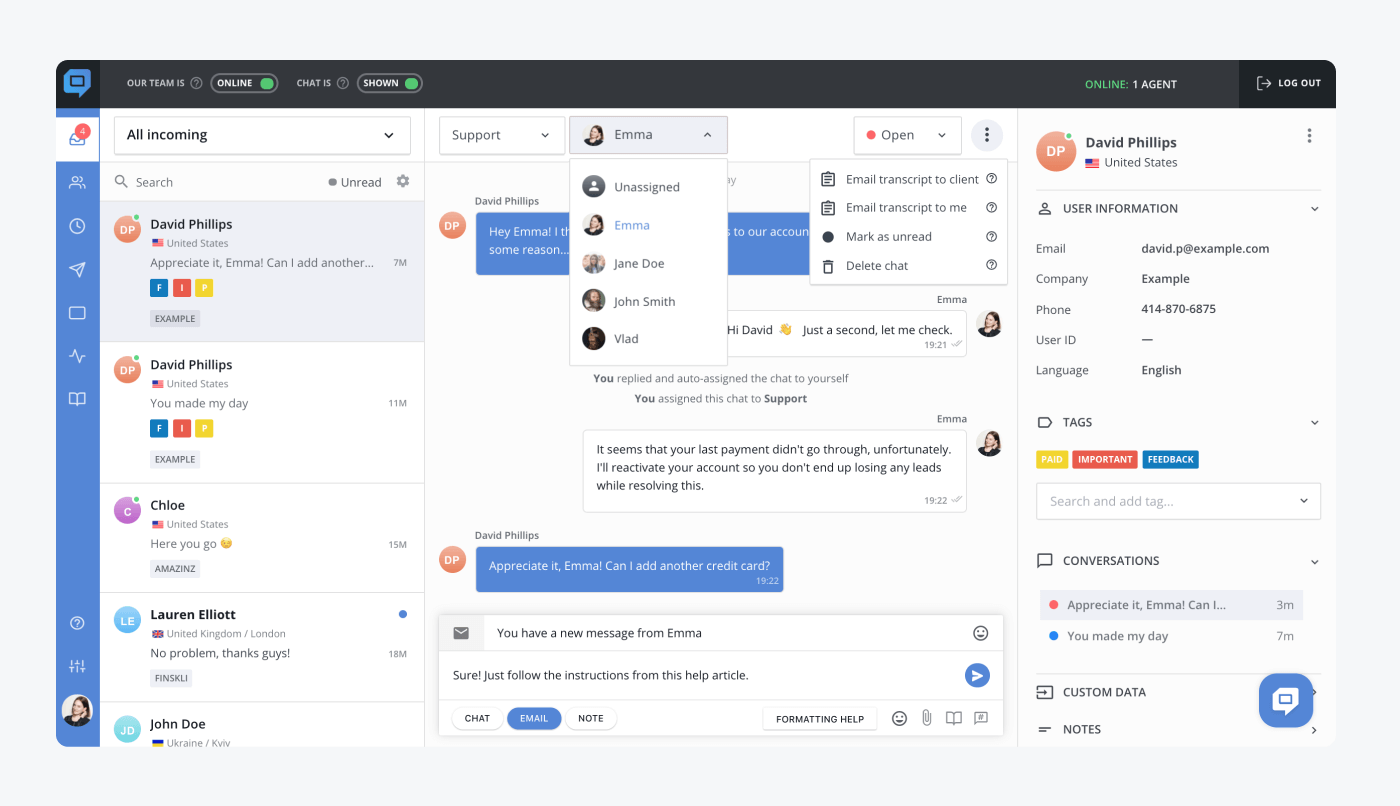Open the Team section in the sidebar
Viewport: 1400px width, 806px height.
coord(77,181)
